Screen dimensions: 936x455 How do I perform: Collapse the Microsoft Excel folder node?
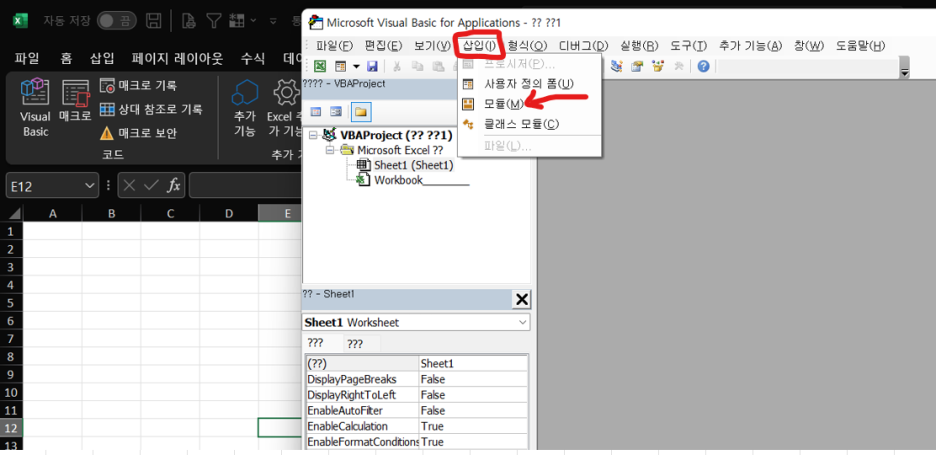(330, 150)
